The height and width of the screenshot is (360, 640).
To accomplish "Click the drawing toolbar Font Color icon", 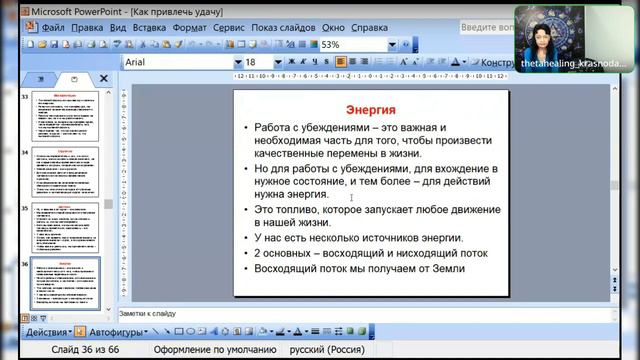I will coord(298,331).
